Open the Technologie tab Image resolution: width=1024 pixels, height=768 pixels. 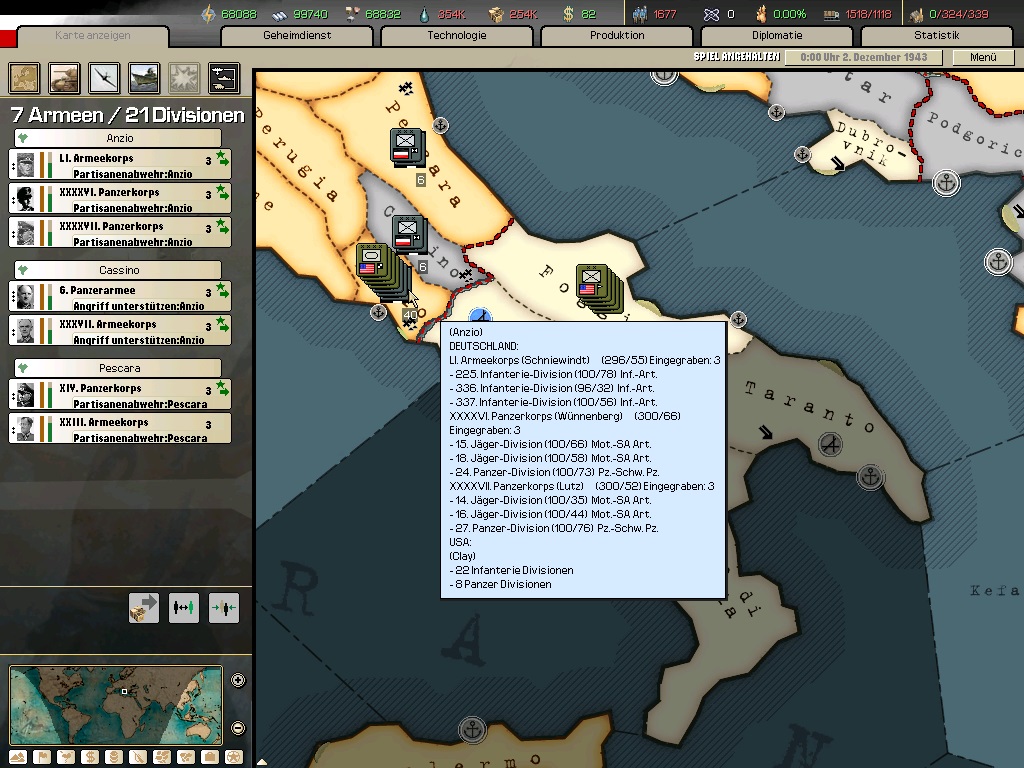[x=457, y=35]
